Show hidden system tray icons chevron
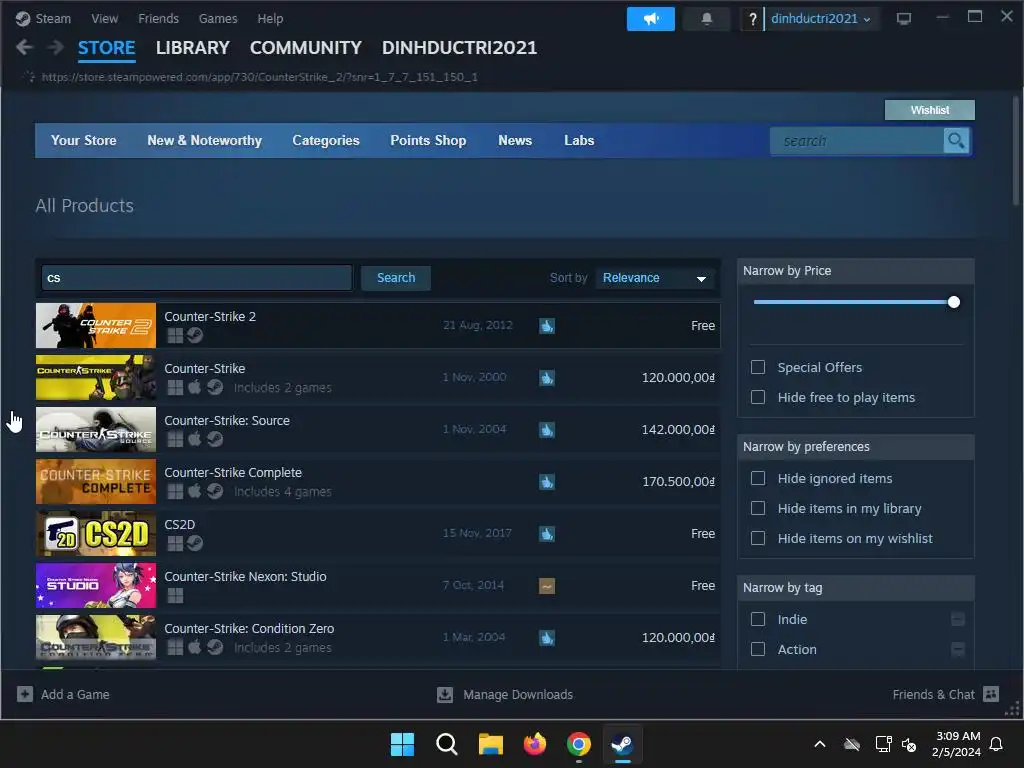 [820, 744]
